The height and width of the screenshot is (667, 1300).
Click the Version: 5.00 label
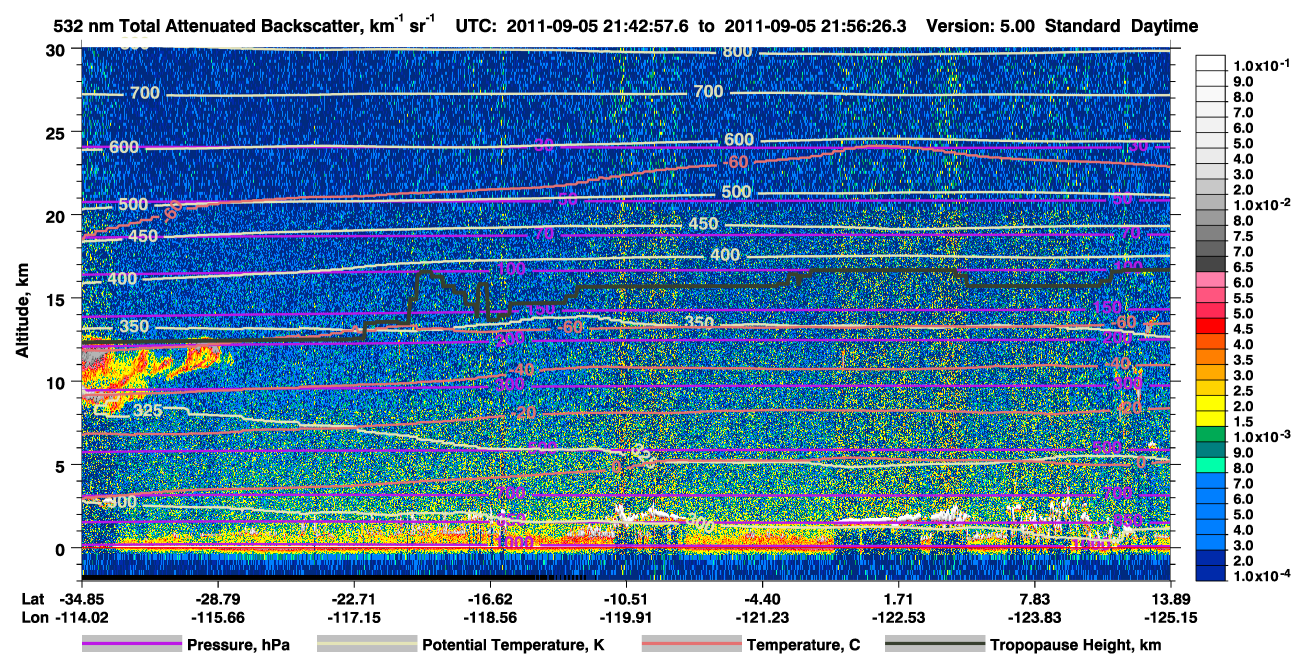(x=982, y=26)
